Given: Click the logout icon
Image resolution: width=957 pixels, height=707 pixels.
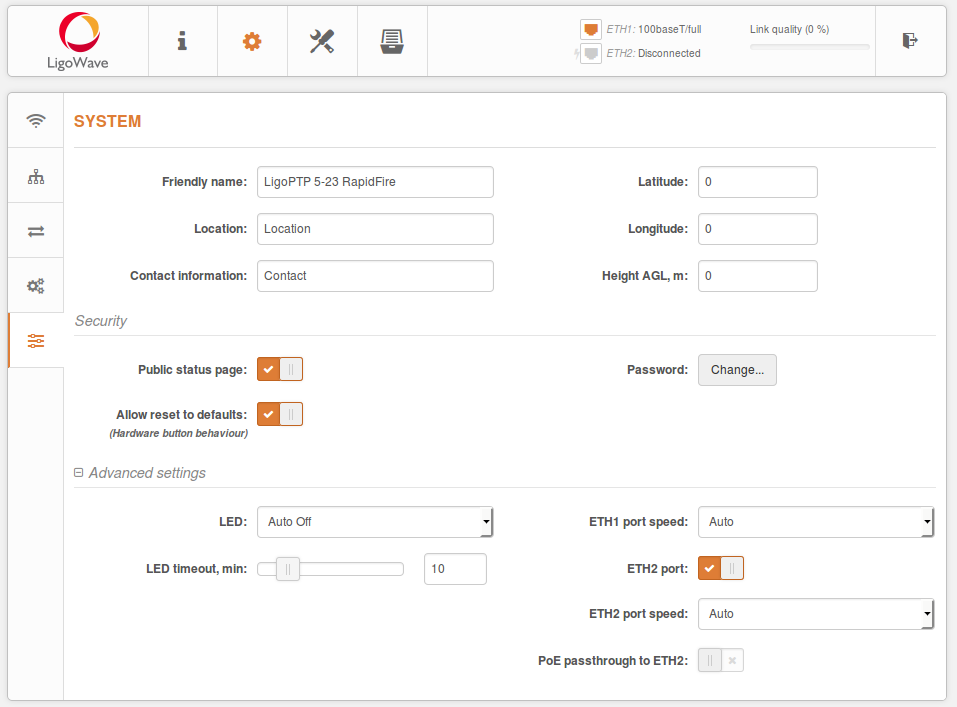Looking at the screenshot, I should 910,41.
